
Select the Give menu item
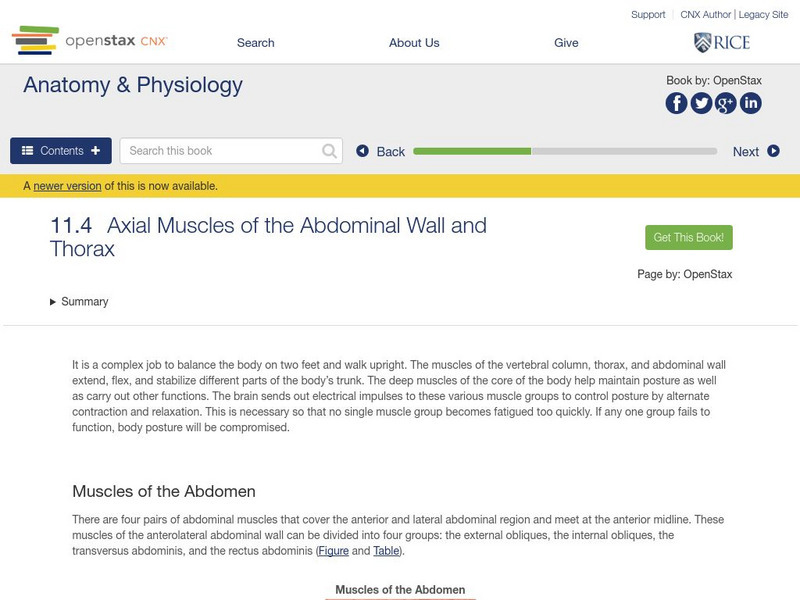coord(566,43)
